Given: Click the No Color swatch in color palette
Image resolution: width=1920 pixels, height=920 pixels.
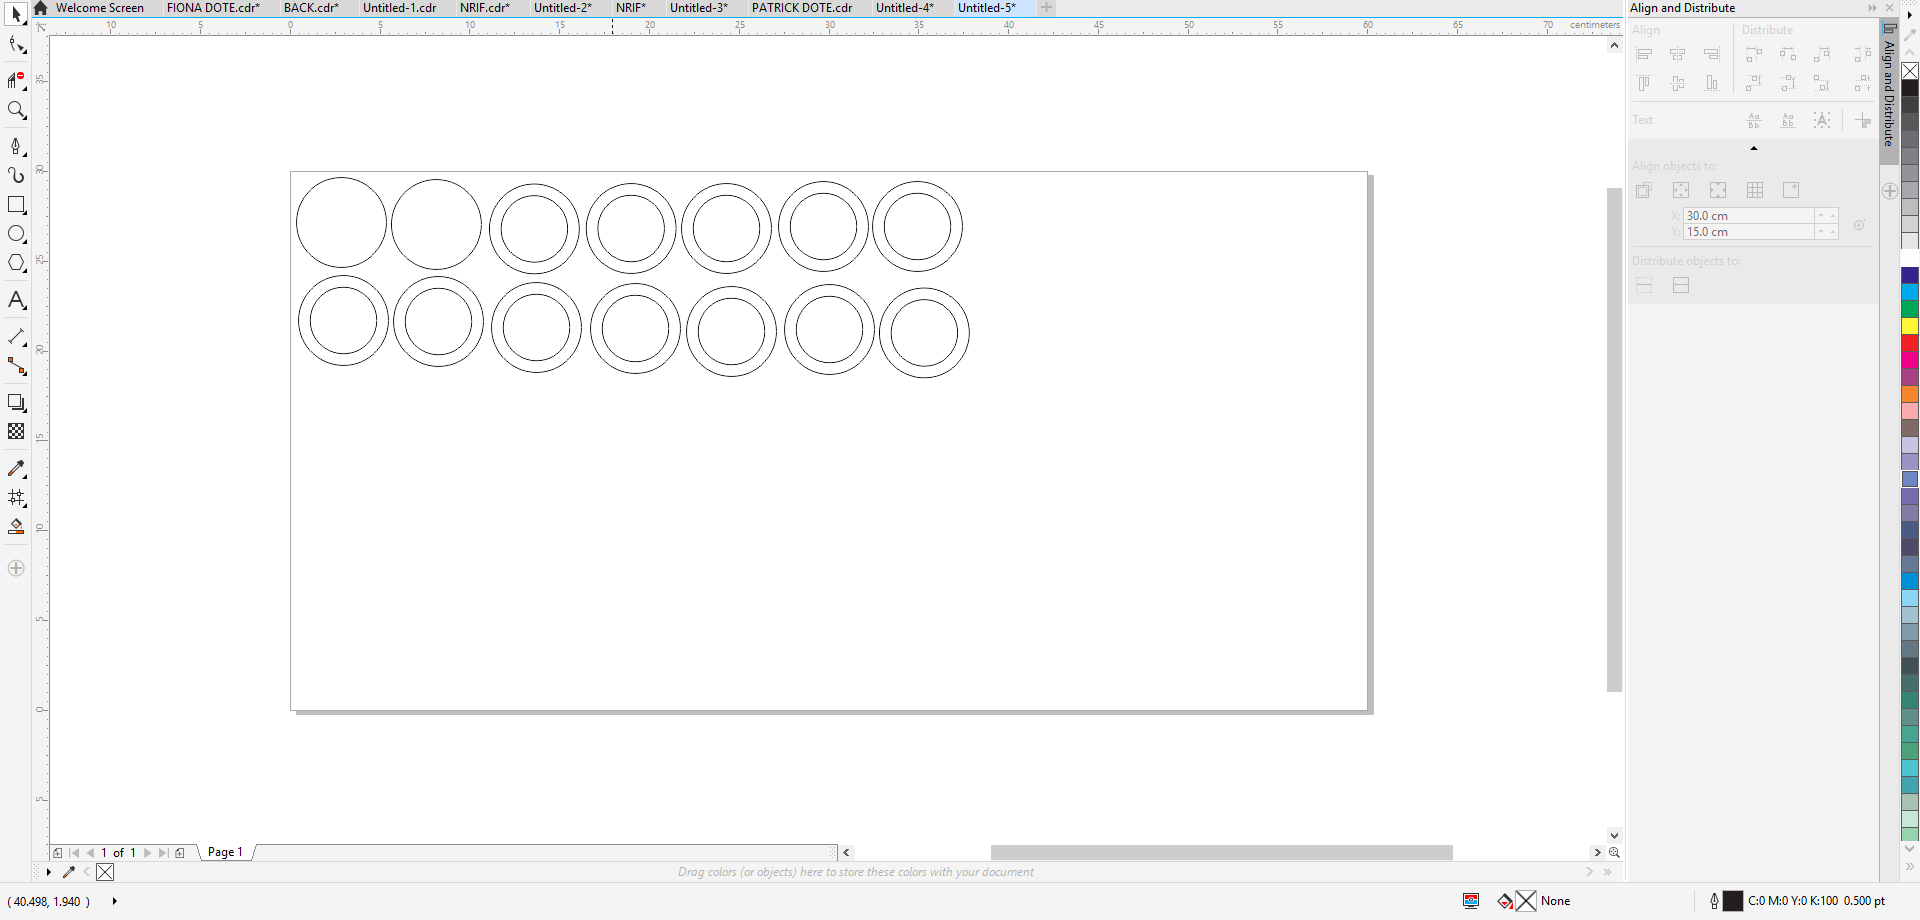Looking at the screenshot, I should [1910, 71].
